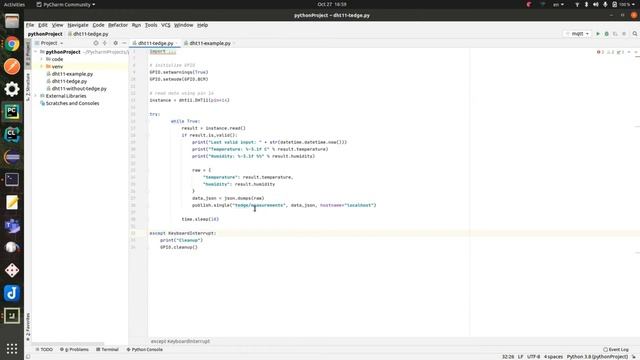The width and height of the screenshot is (640, 360).
Task: Open the en keyboard layout dropdown
Action: [558, 4]
